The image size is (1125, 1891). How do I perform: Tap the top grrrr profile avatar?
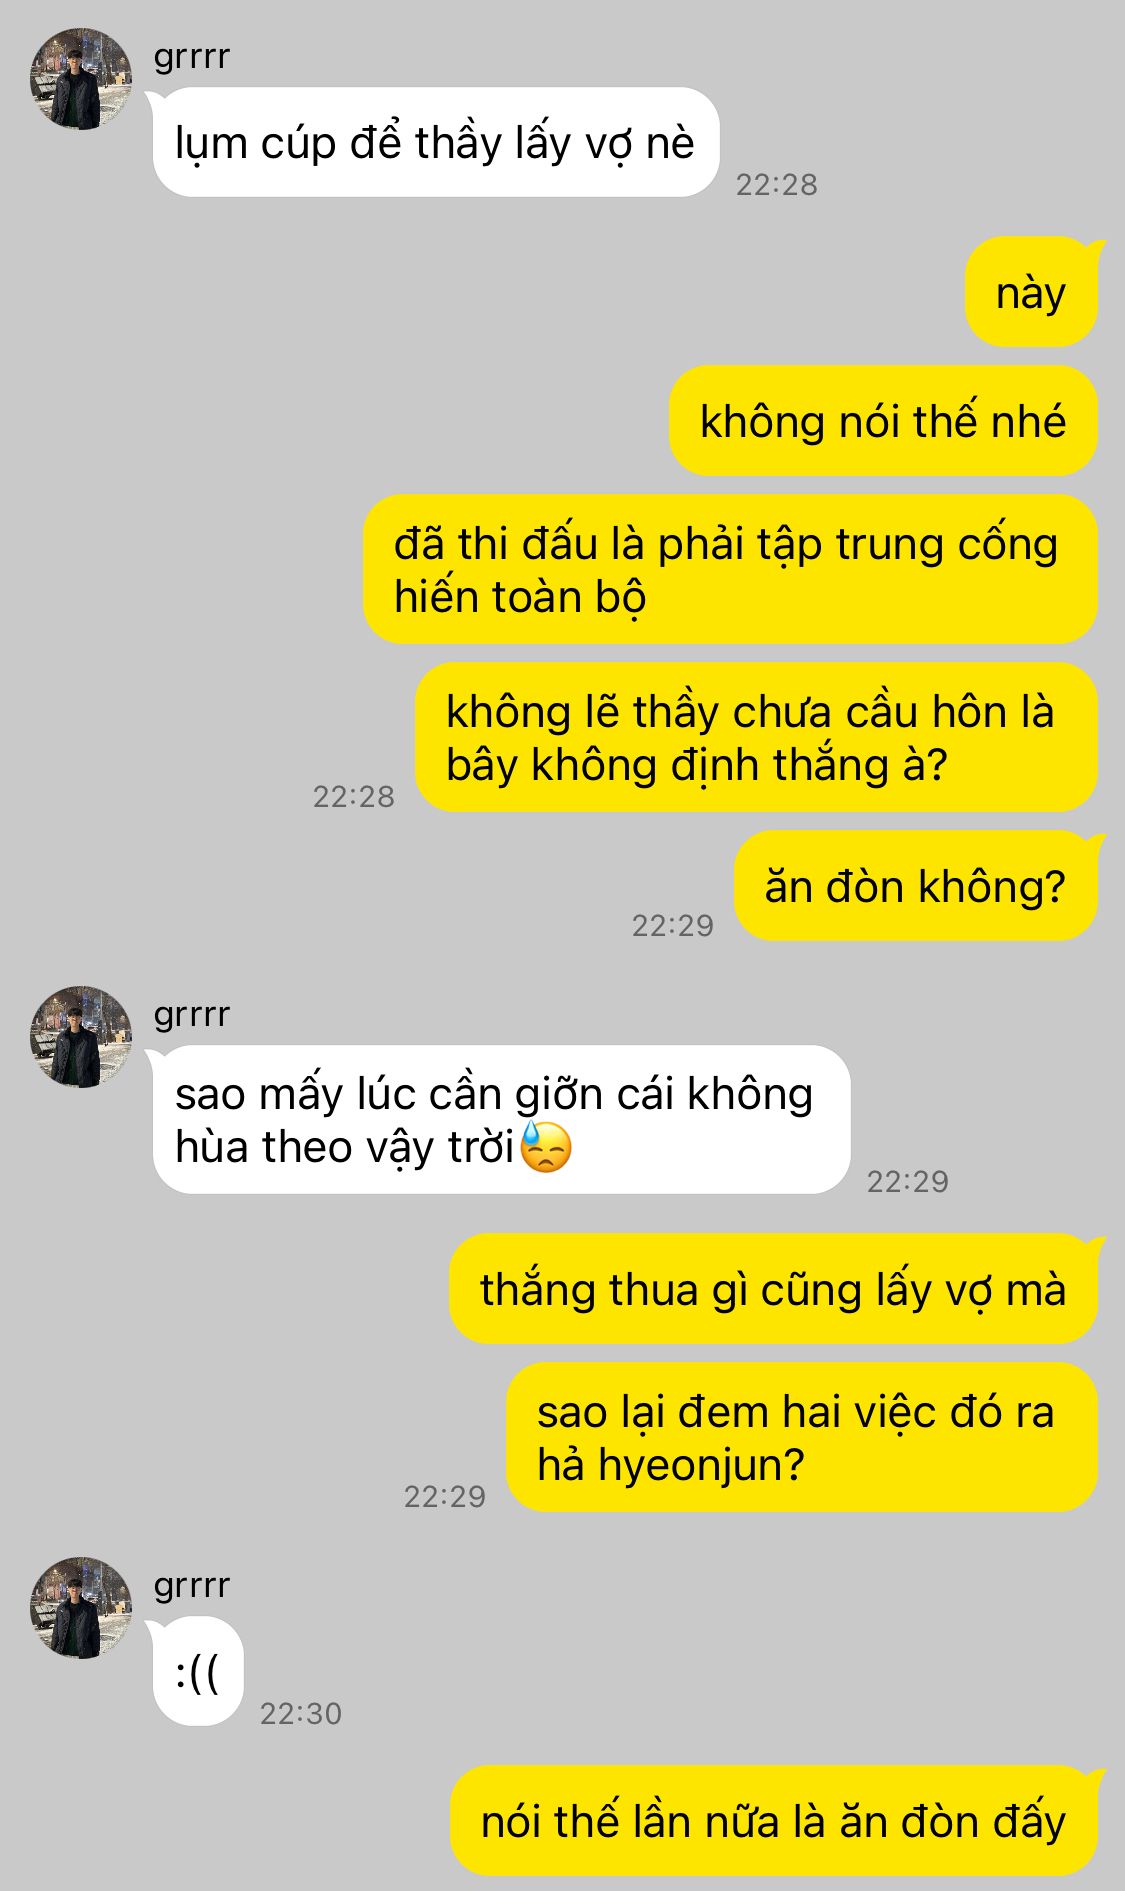pyautogui.click(x=81, y=79)
